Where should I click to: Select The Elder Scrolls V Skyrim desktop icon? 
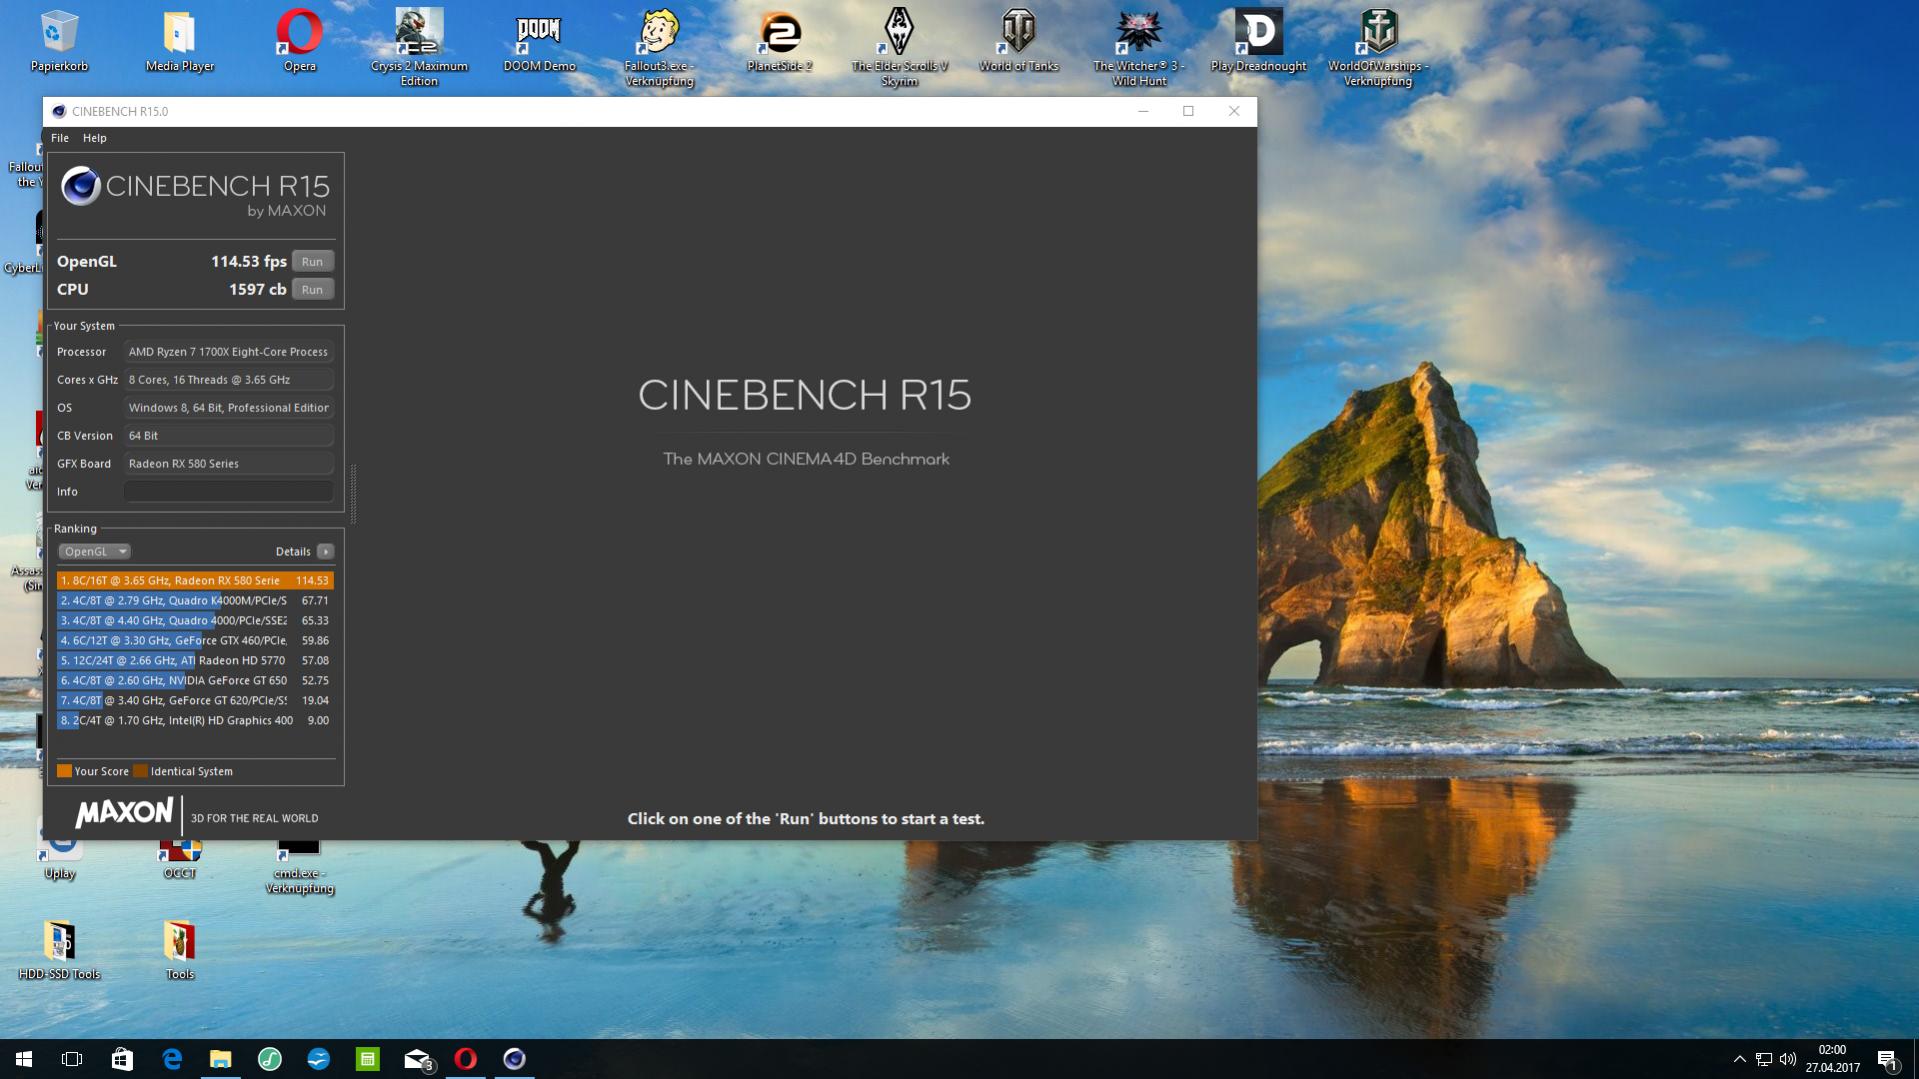[899, 48]
